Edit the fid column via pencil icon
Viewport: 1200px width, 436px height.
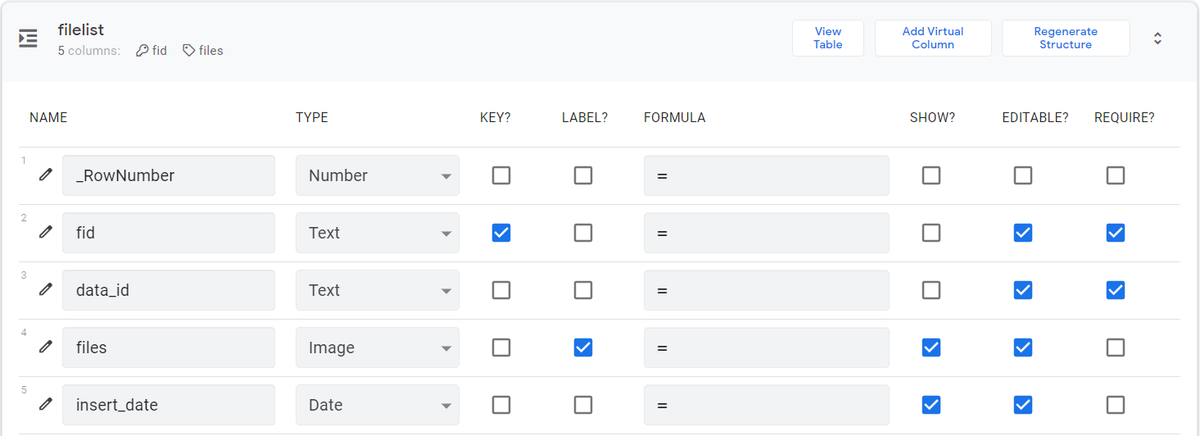coord(45,233)
